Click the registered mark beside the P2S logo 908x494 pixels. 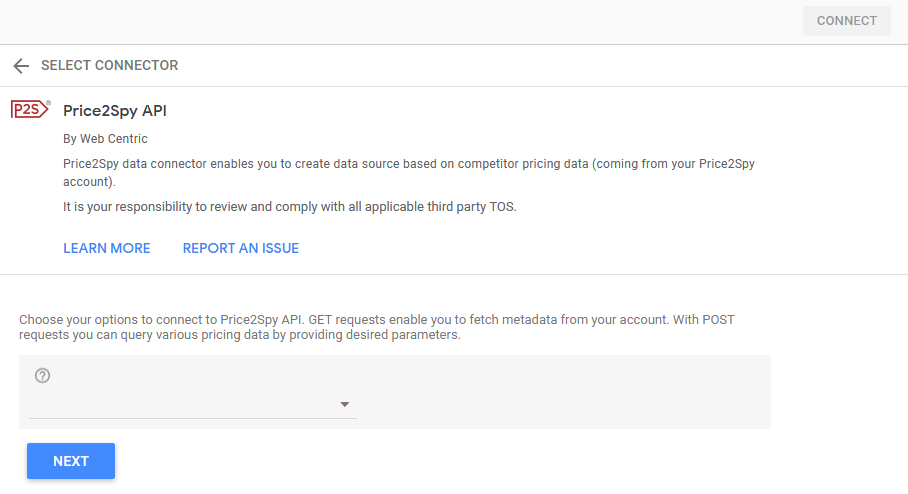coord(49,103)
